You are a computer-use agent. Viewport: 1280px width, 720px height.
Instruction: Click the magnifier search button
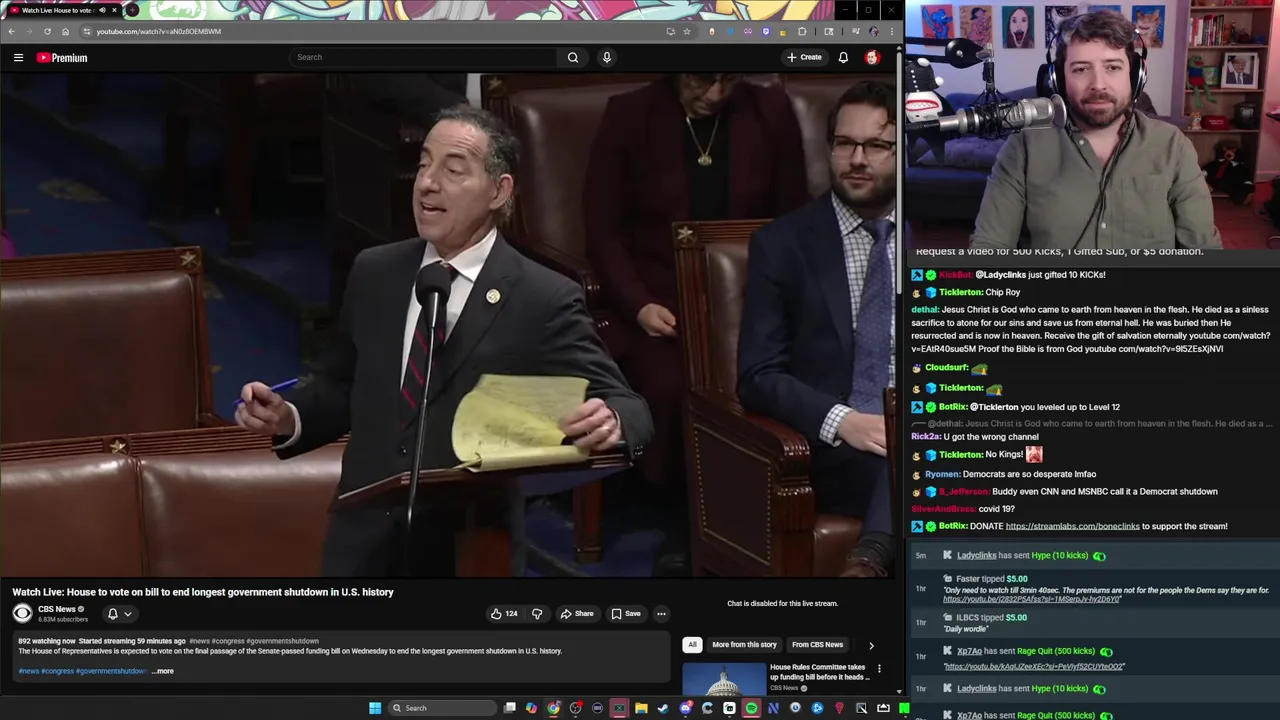click(x=573, y=57)
